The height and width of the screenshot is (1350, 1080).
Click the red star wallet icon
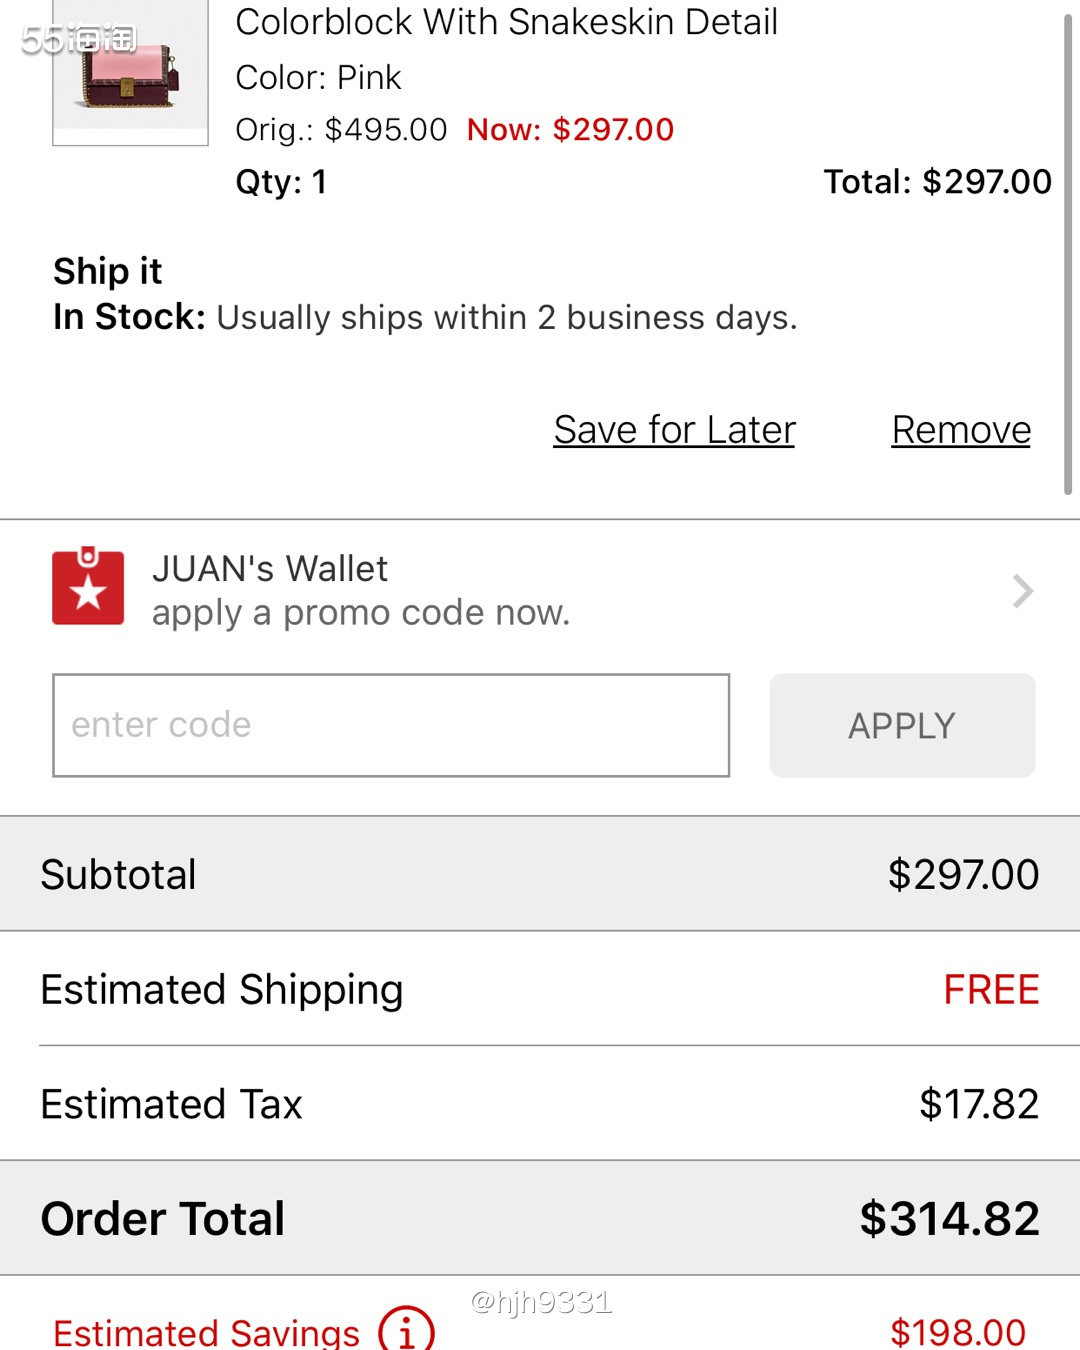pos(88,586)
